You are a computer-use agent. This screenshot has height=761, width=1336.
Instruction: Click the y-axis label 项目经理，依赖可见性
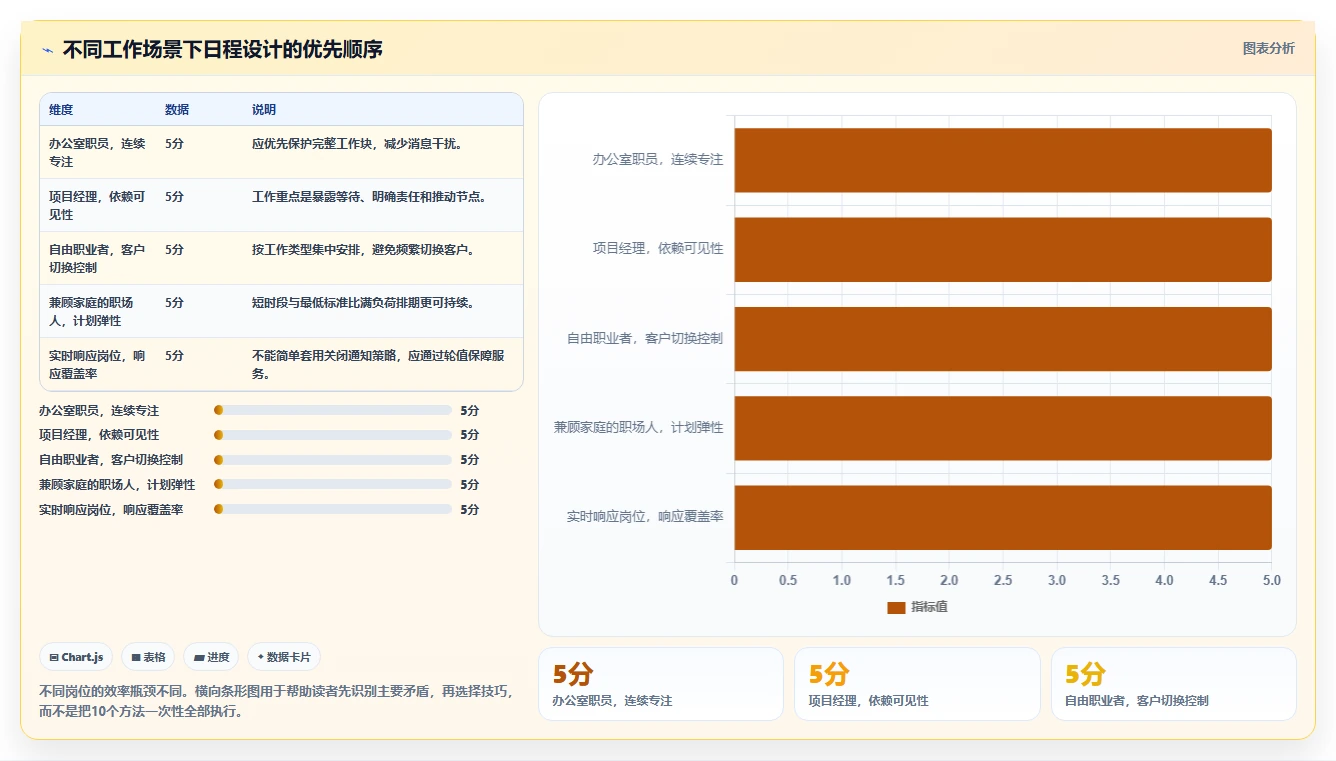(x=658, y=249)
